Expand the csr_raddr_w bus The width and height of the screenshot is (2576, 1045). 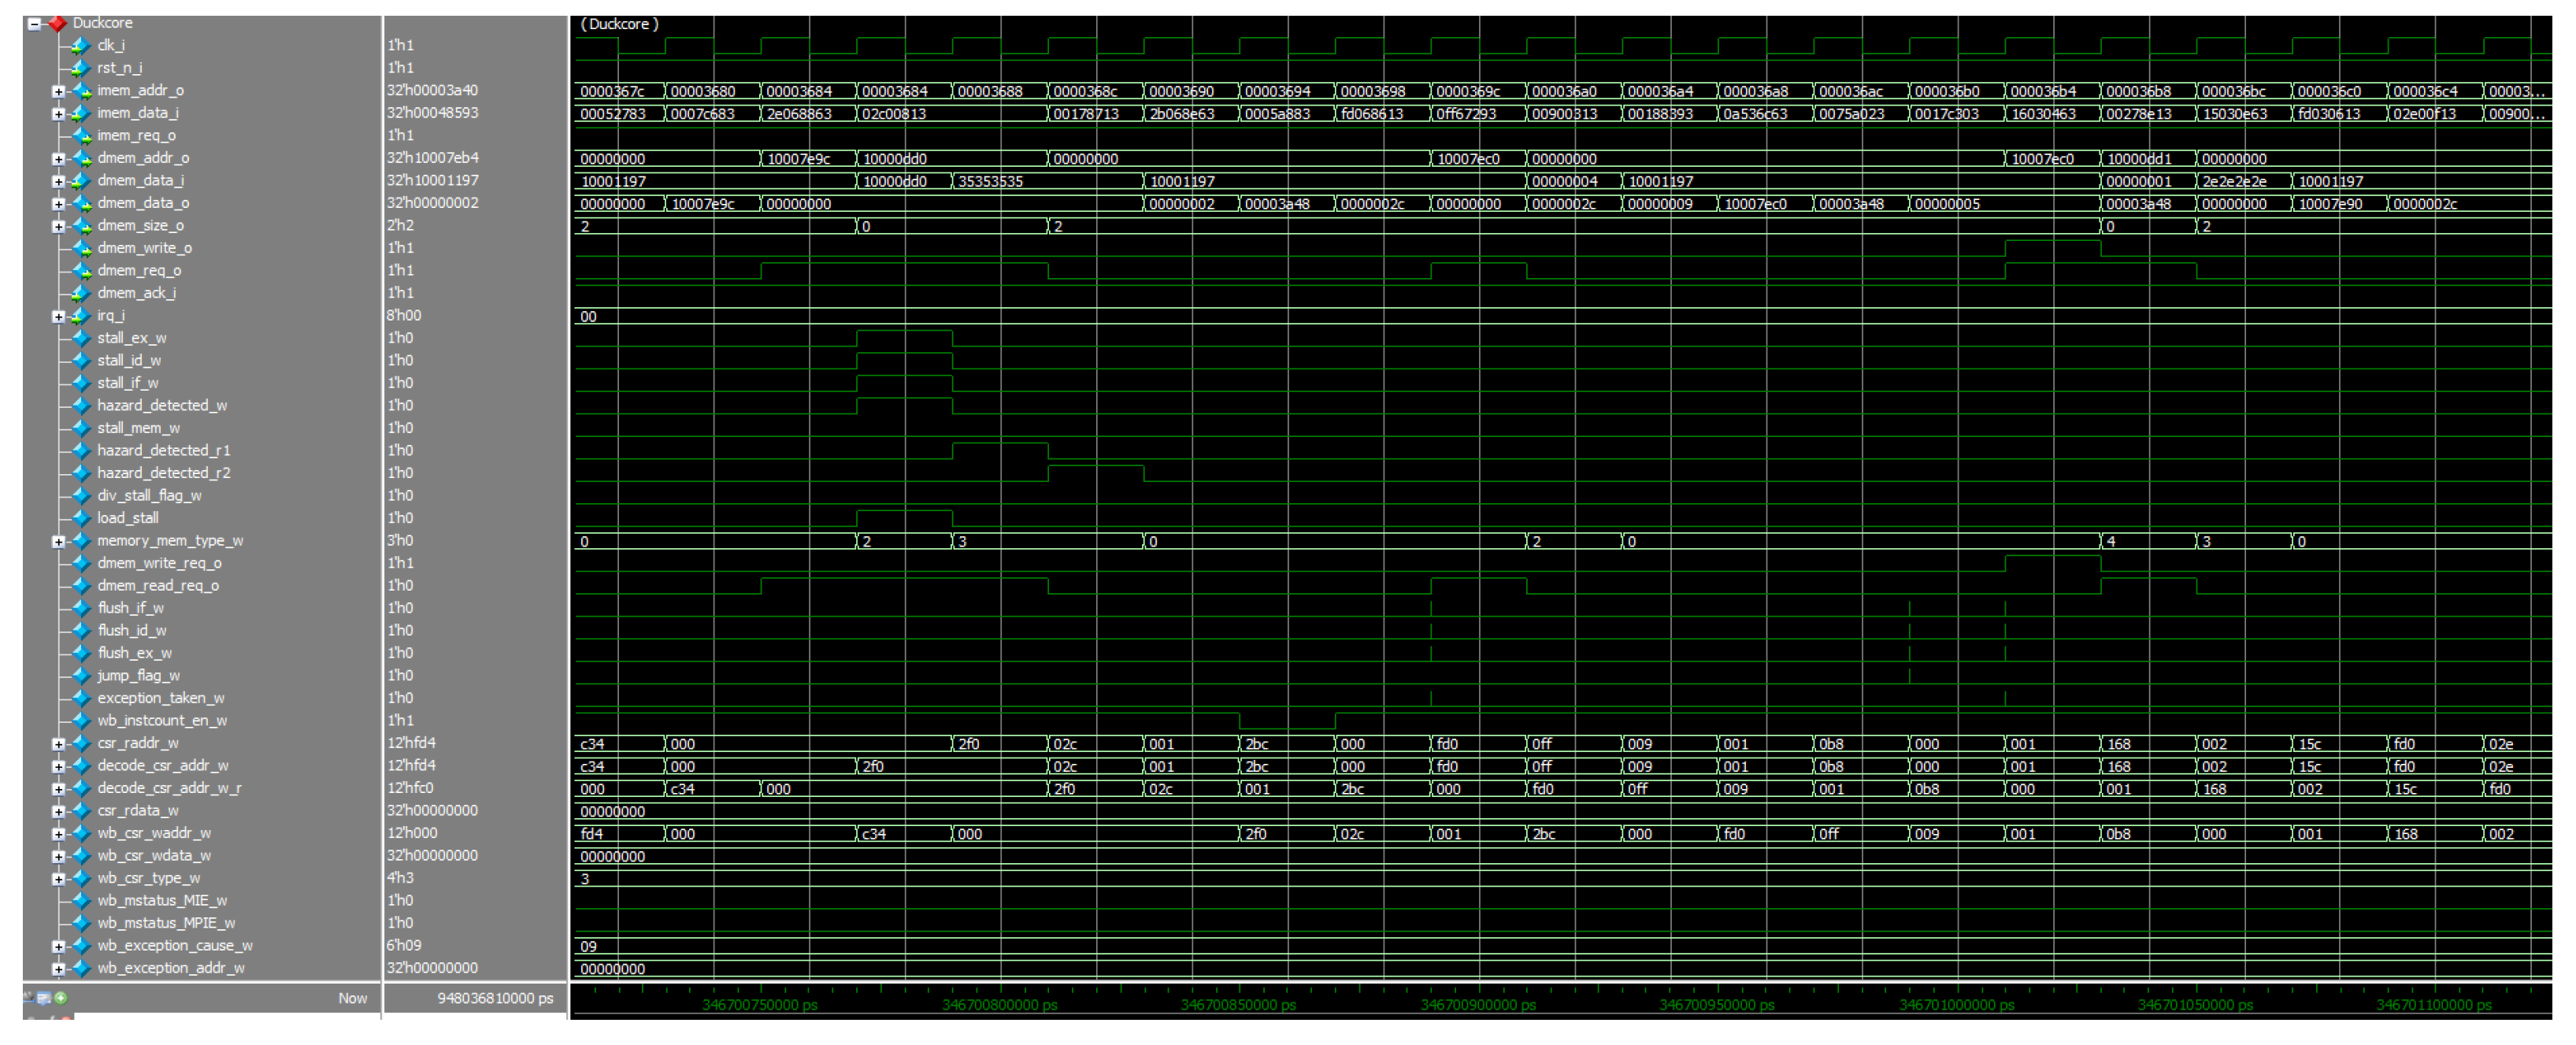click(58, 744)
